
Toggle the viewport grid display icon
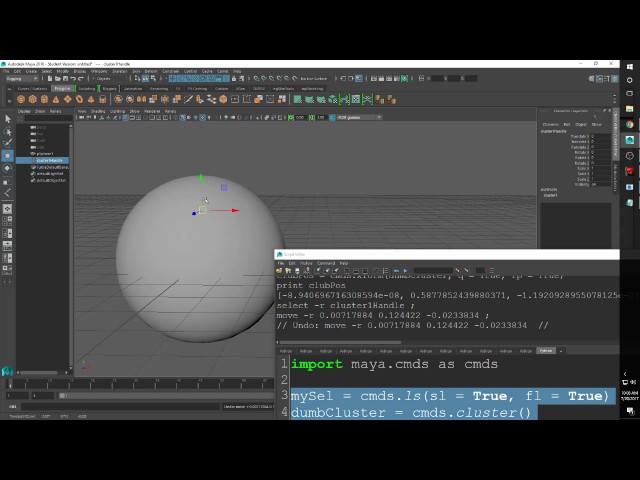click(126, 118)
